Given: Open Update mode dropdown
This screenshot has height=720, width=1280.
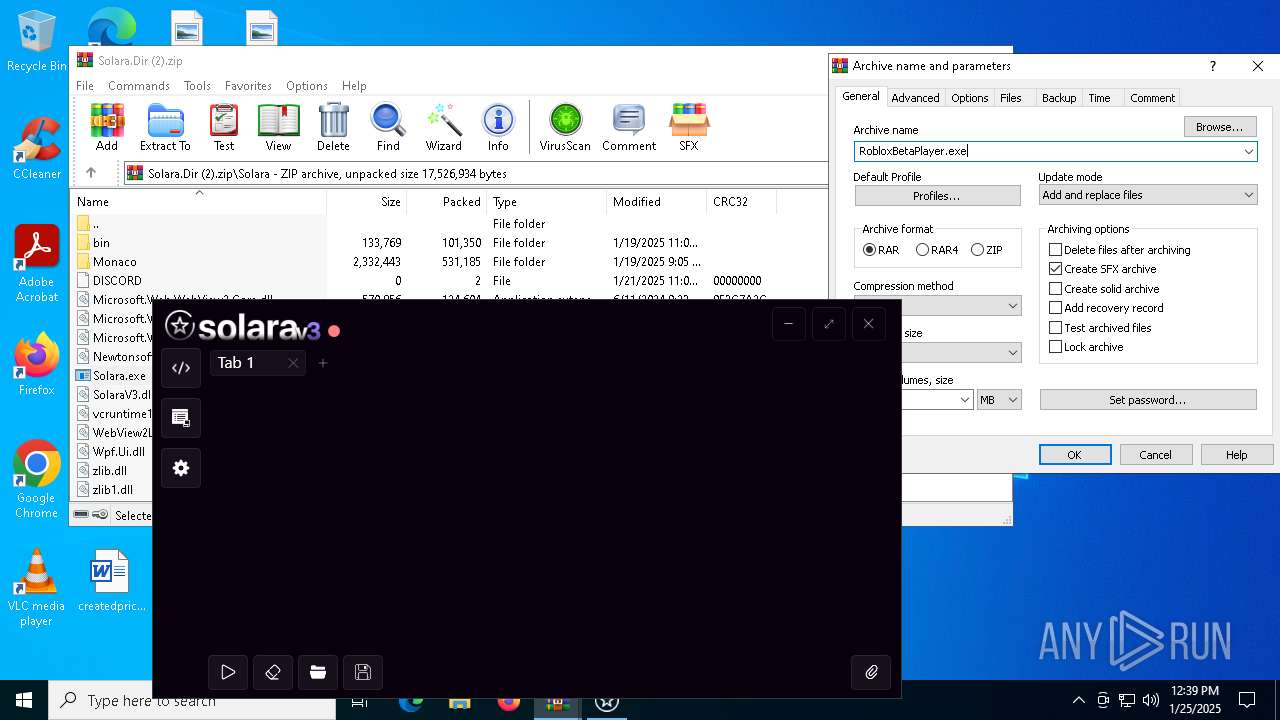Looking at the screenshot, I should tap(1147, 195).
